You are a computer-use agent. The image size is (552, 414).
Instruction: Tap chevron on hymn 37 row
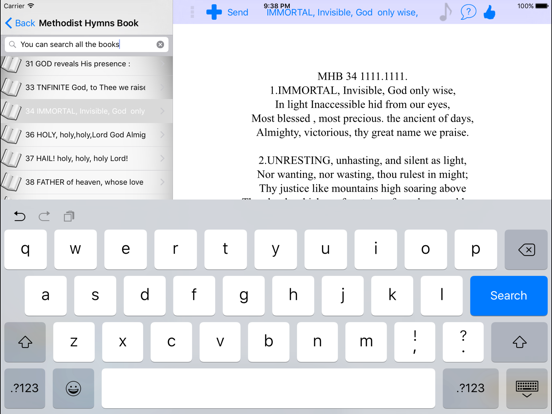tap(162, 158)
